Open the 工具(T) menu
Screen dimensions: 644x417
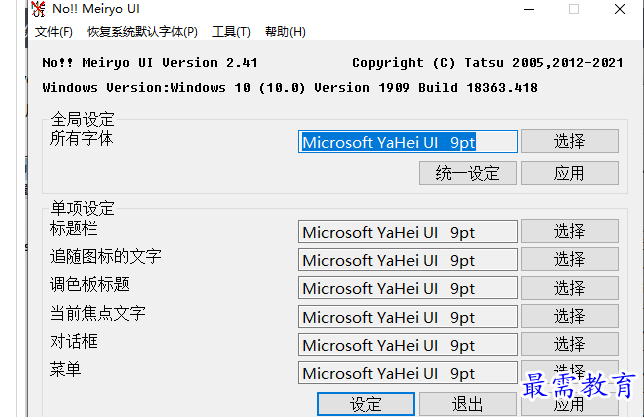[231, 32]
